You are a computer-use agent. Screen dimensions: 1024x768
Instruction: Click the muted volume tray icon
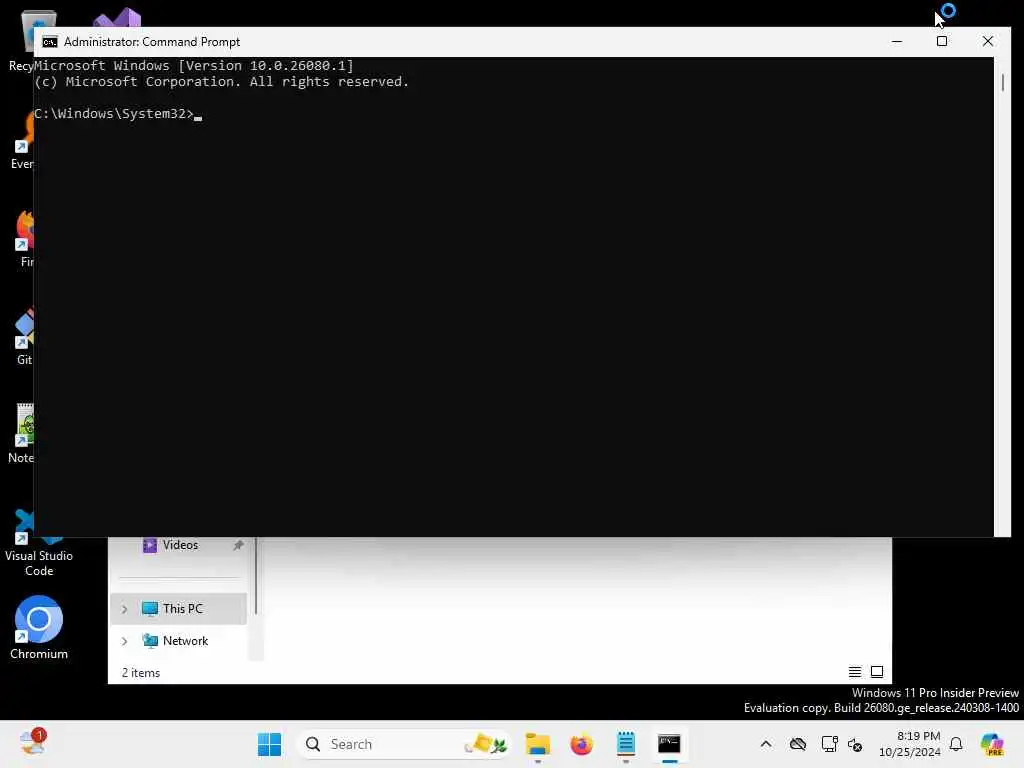pyautogui.click(x=855, y=744)
